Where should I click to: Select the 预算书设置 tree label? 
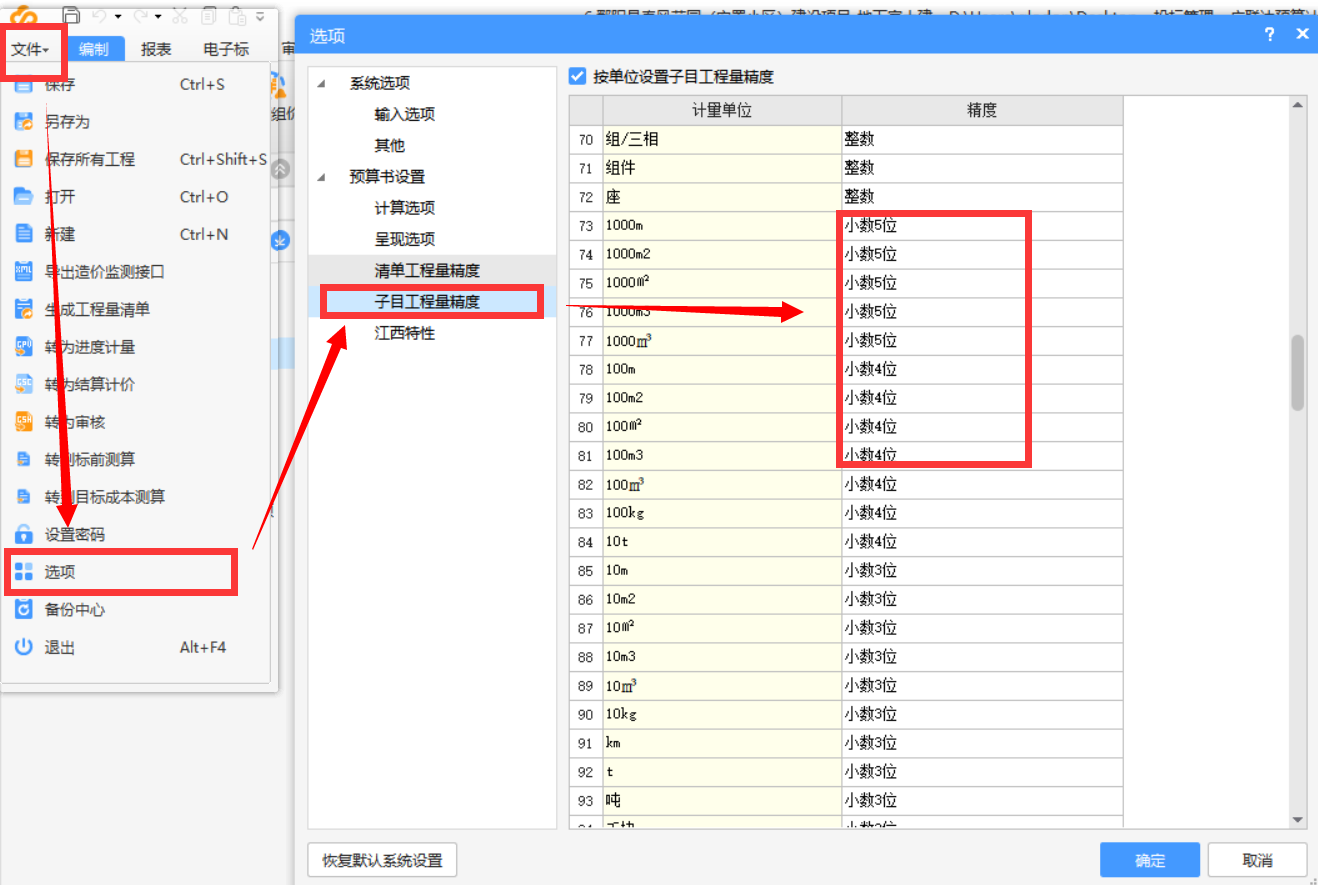(387, 177)
